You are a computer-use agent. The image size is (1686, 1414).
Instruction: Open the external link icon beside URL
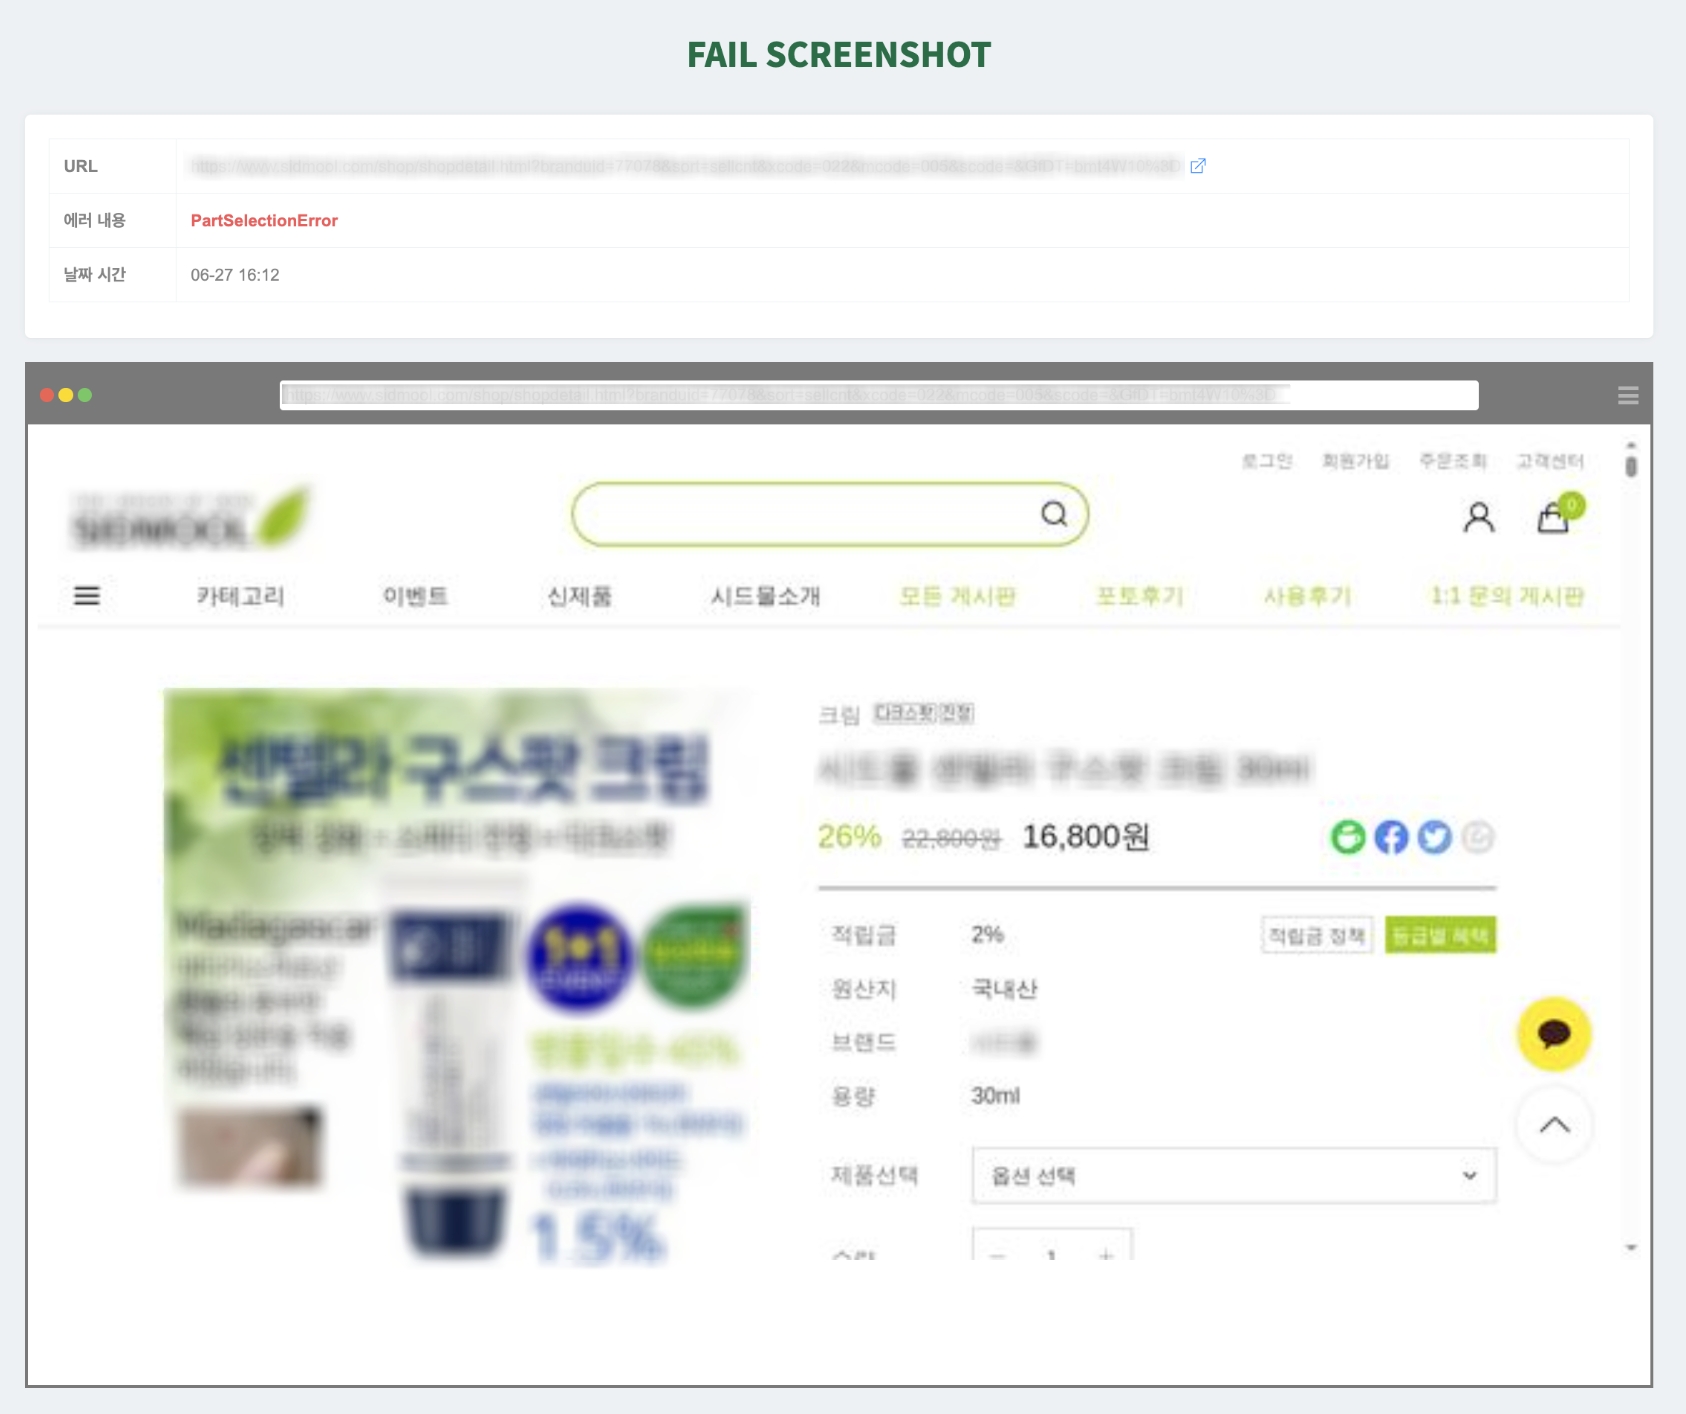point(1198,166)
